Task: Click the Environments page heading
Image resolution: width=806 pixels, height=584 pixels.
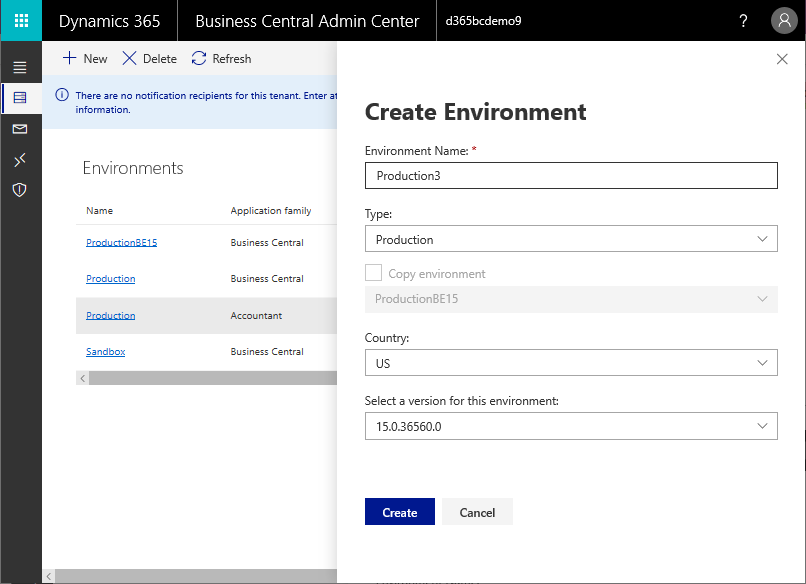Action: [133, 168]
